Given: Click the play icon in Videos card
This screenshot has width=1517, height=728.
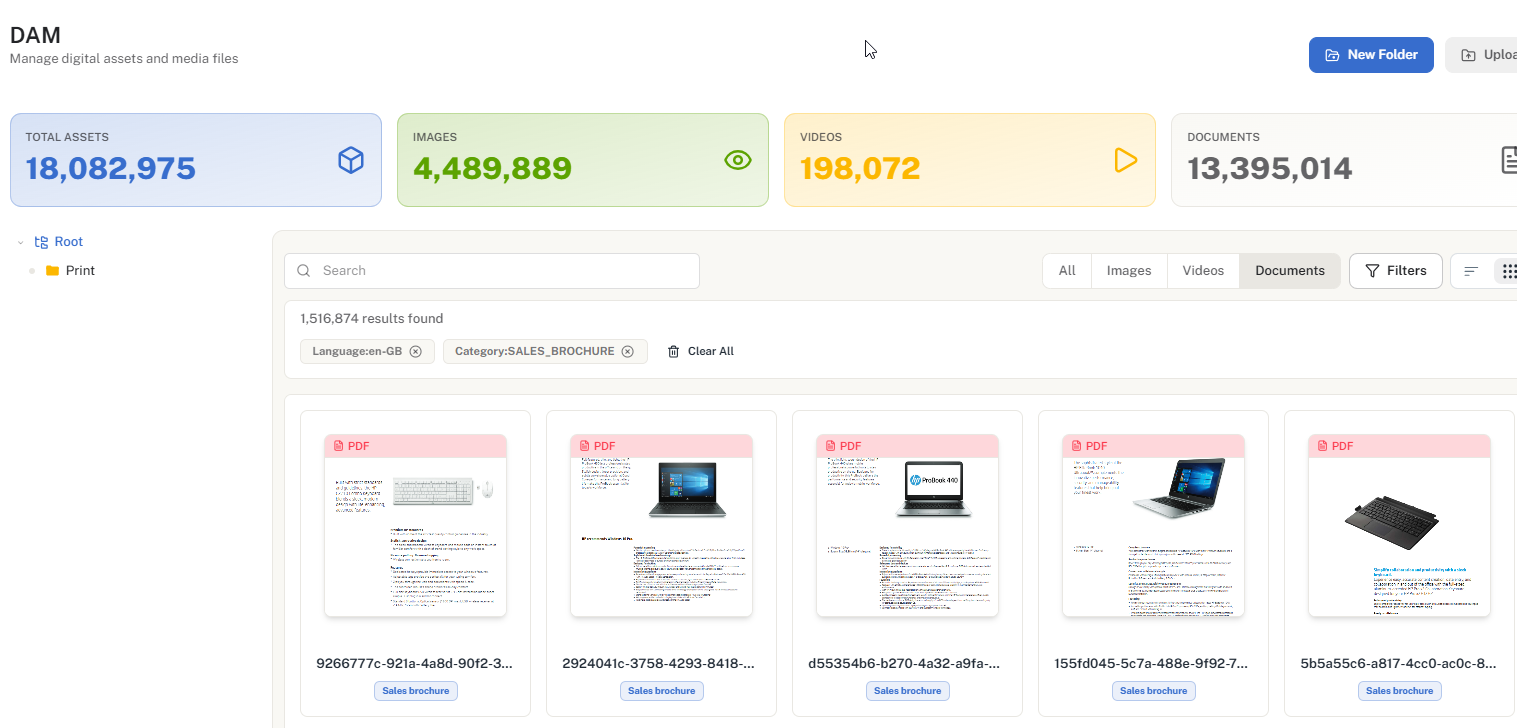Looking at the screenshot, I should point(1125,160).
